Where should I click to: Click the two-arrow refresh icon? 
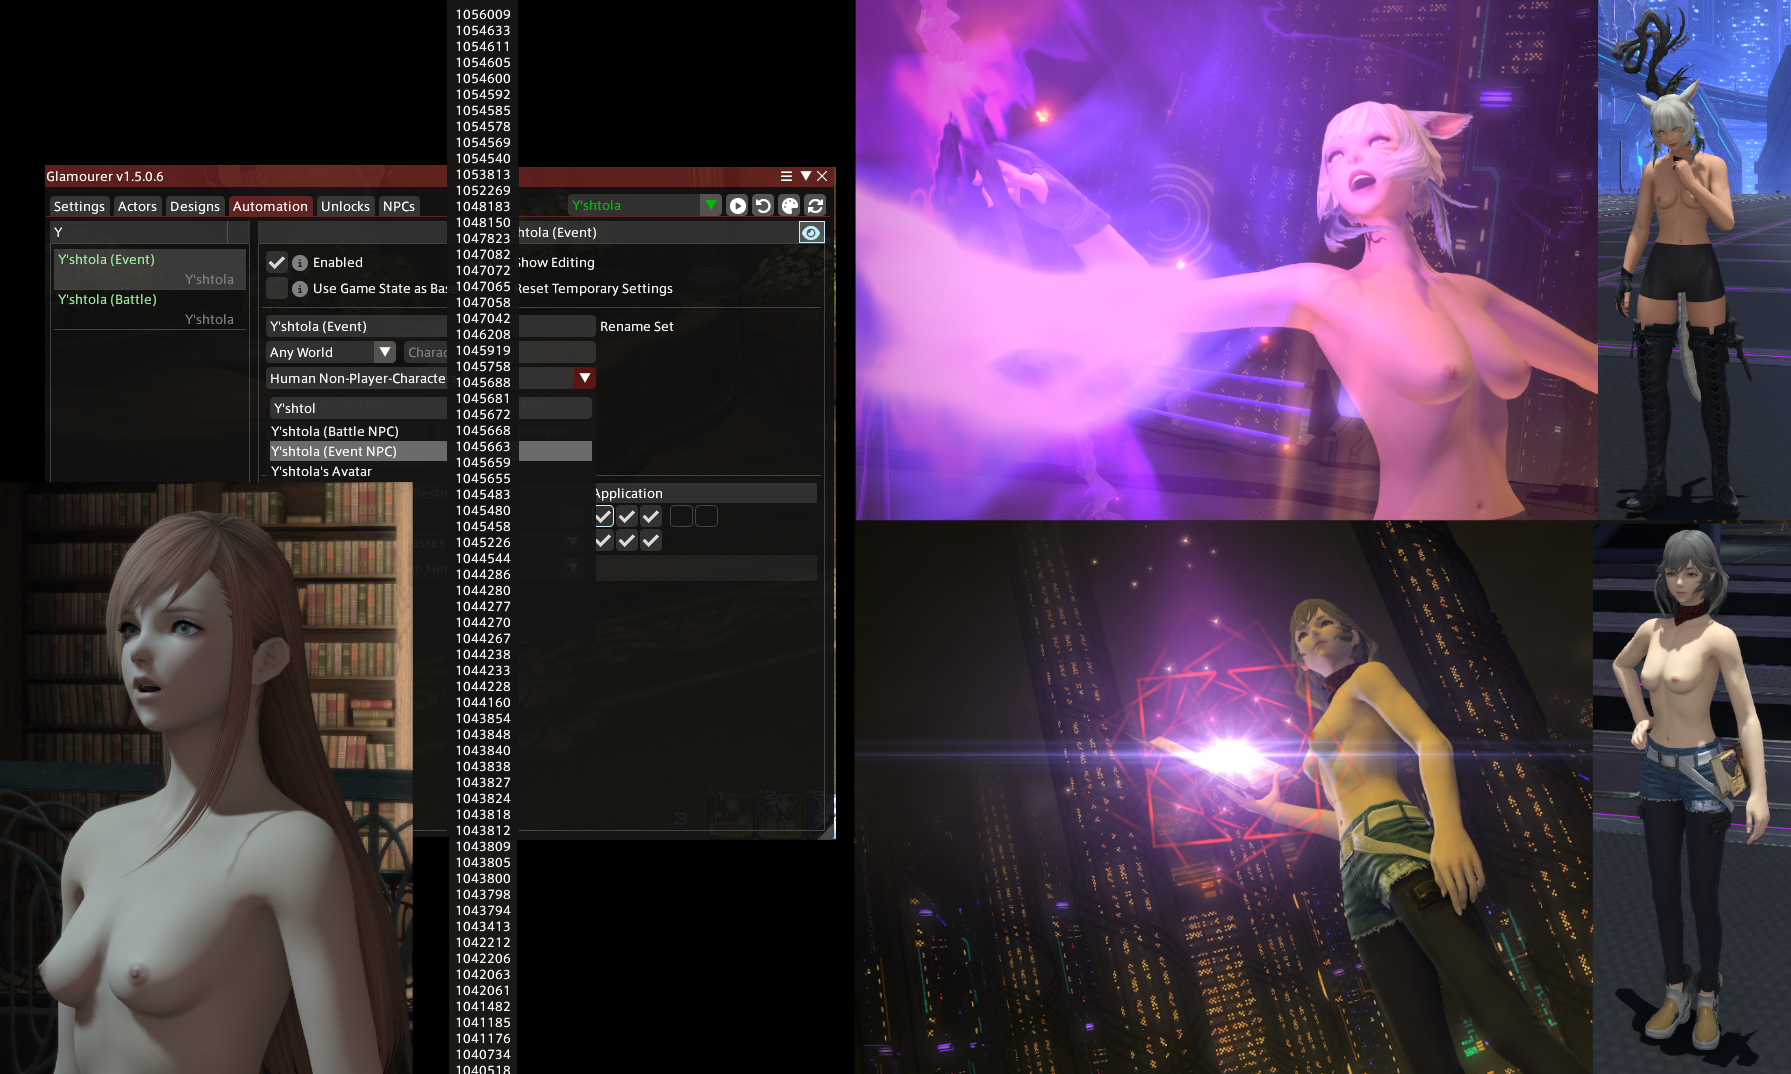coord(815,205)
